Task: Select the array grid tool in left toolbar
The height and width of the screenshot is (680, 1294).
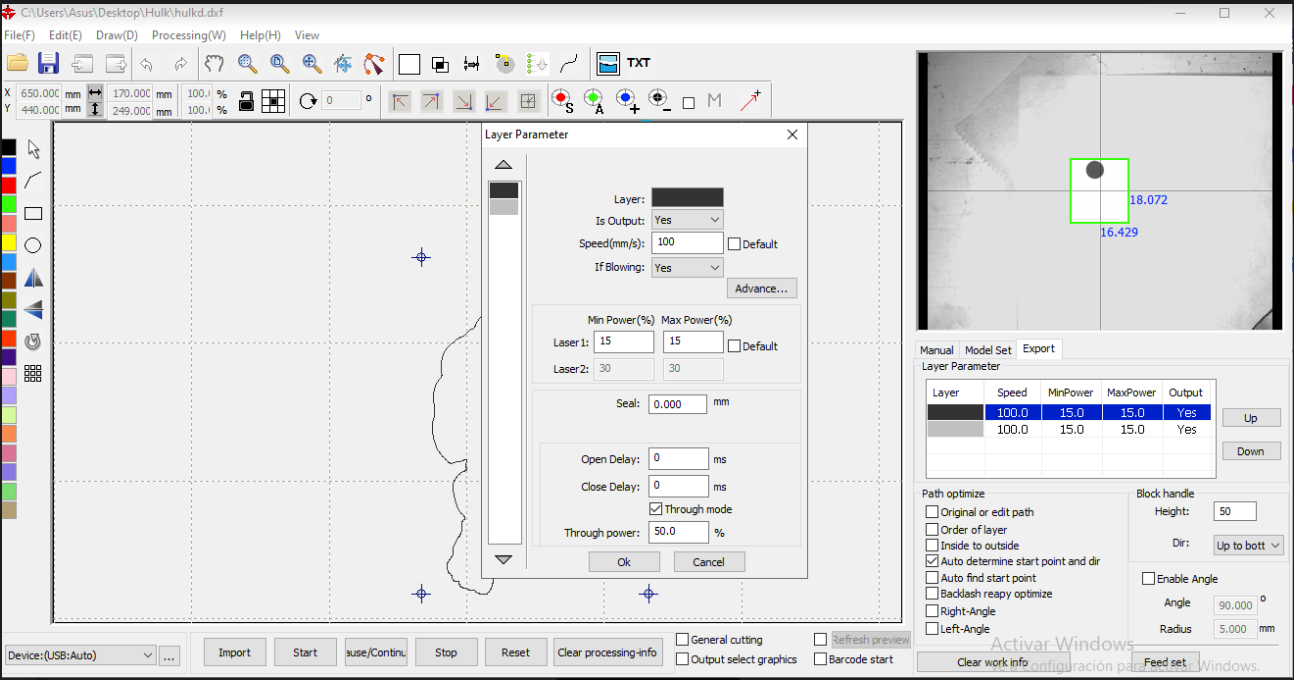Action: pyautogui.click(x=33, y=373)
